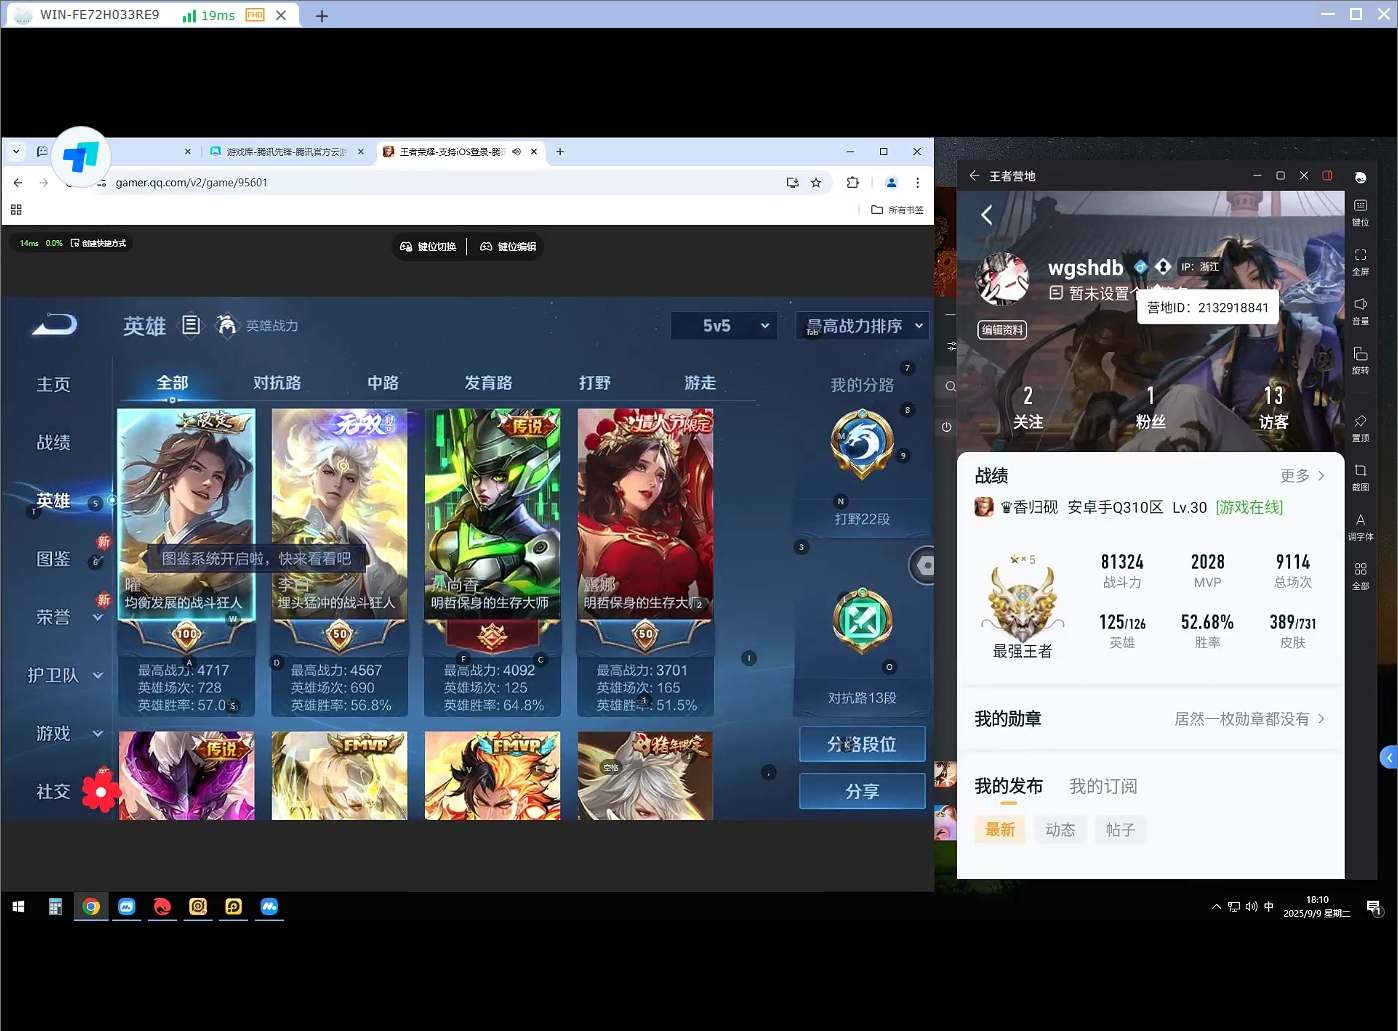Click the 键位编辑 key edit button
This screenshot has width=1398, height=1031.
[508, 246]
